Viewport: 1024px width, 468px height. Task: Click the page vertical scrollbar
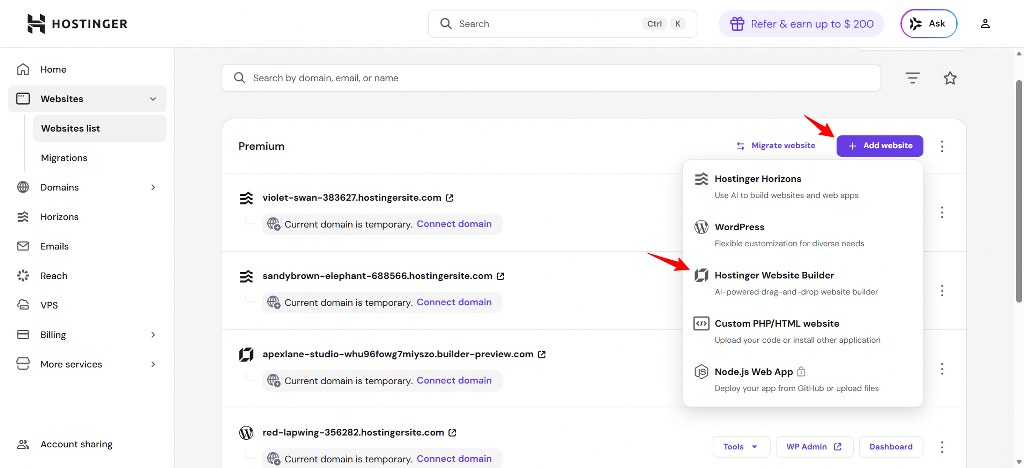click(x=1019, y=191)
